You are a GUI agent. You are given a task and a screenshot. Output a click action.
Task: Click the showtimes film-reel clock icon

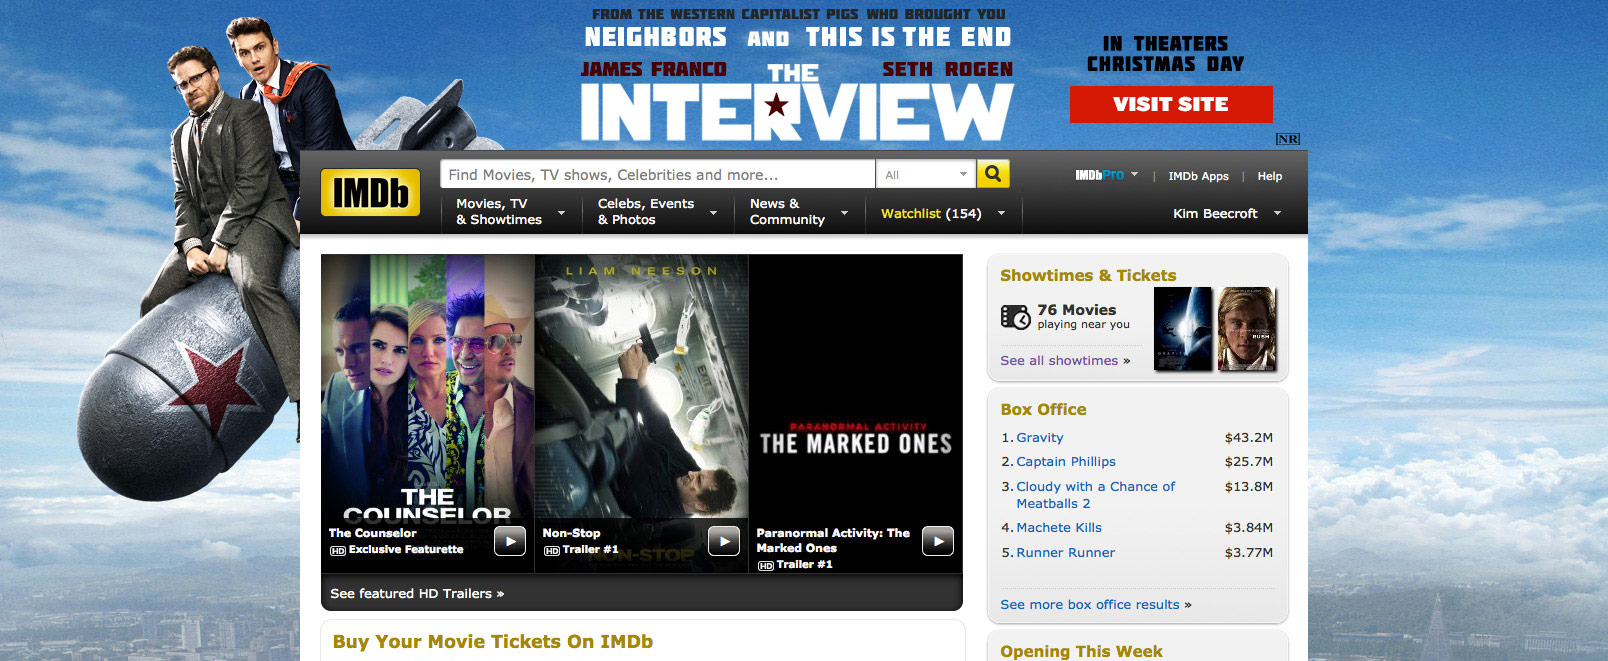1015,317
